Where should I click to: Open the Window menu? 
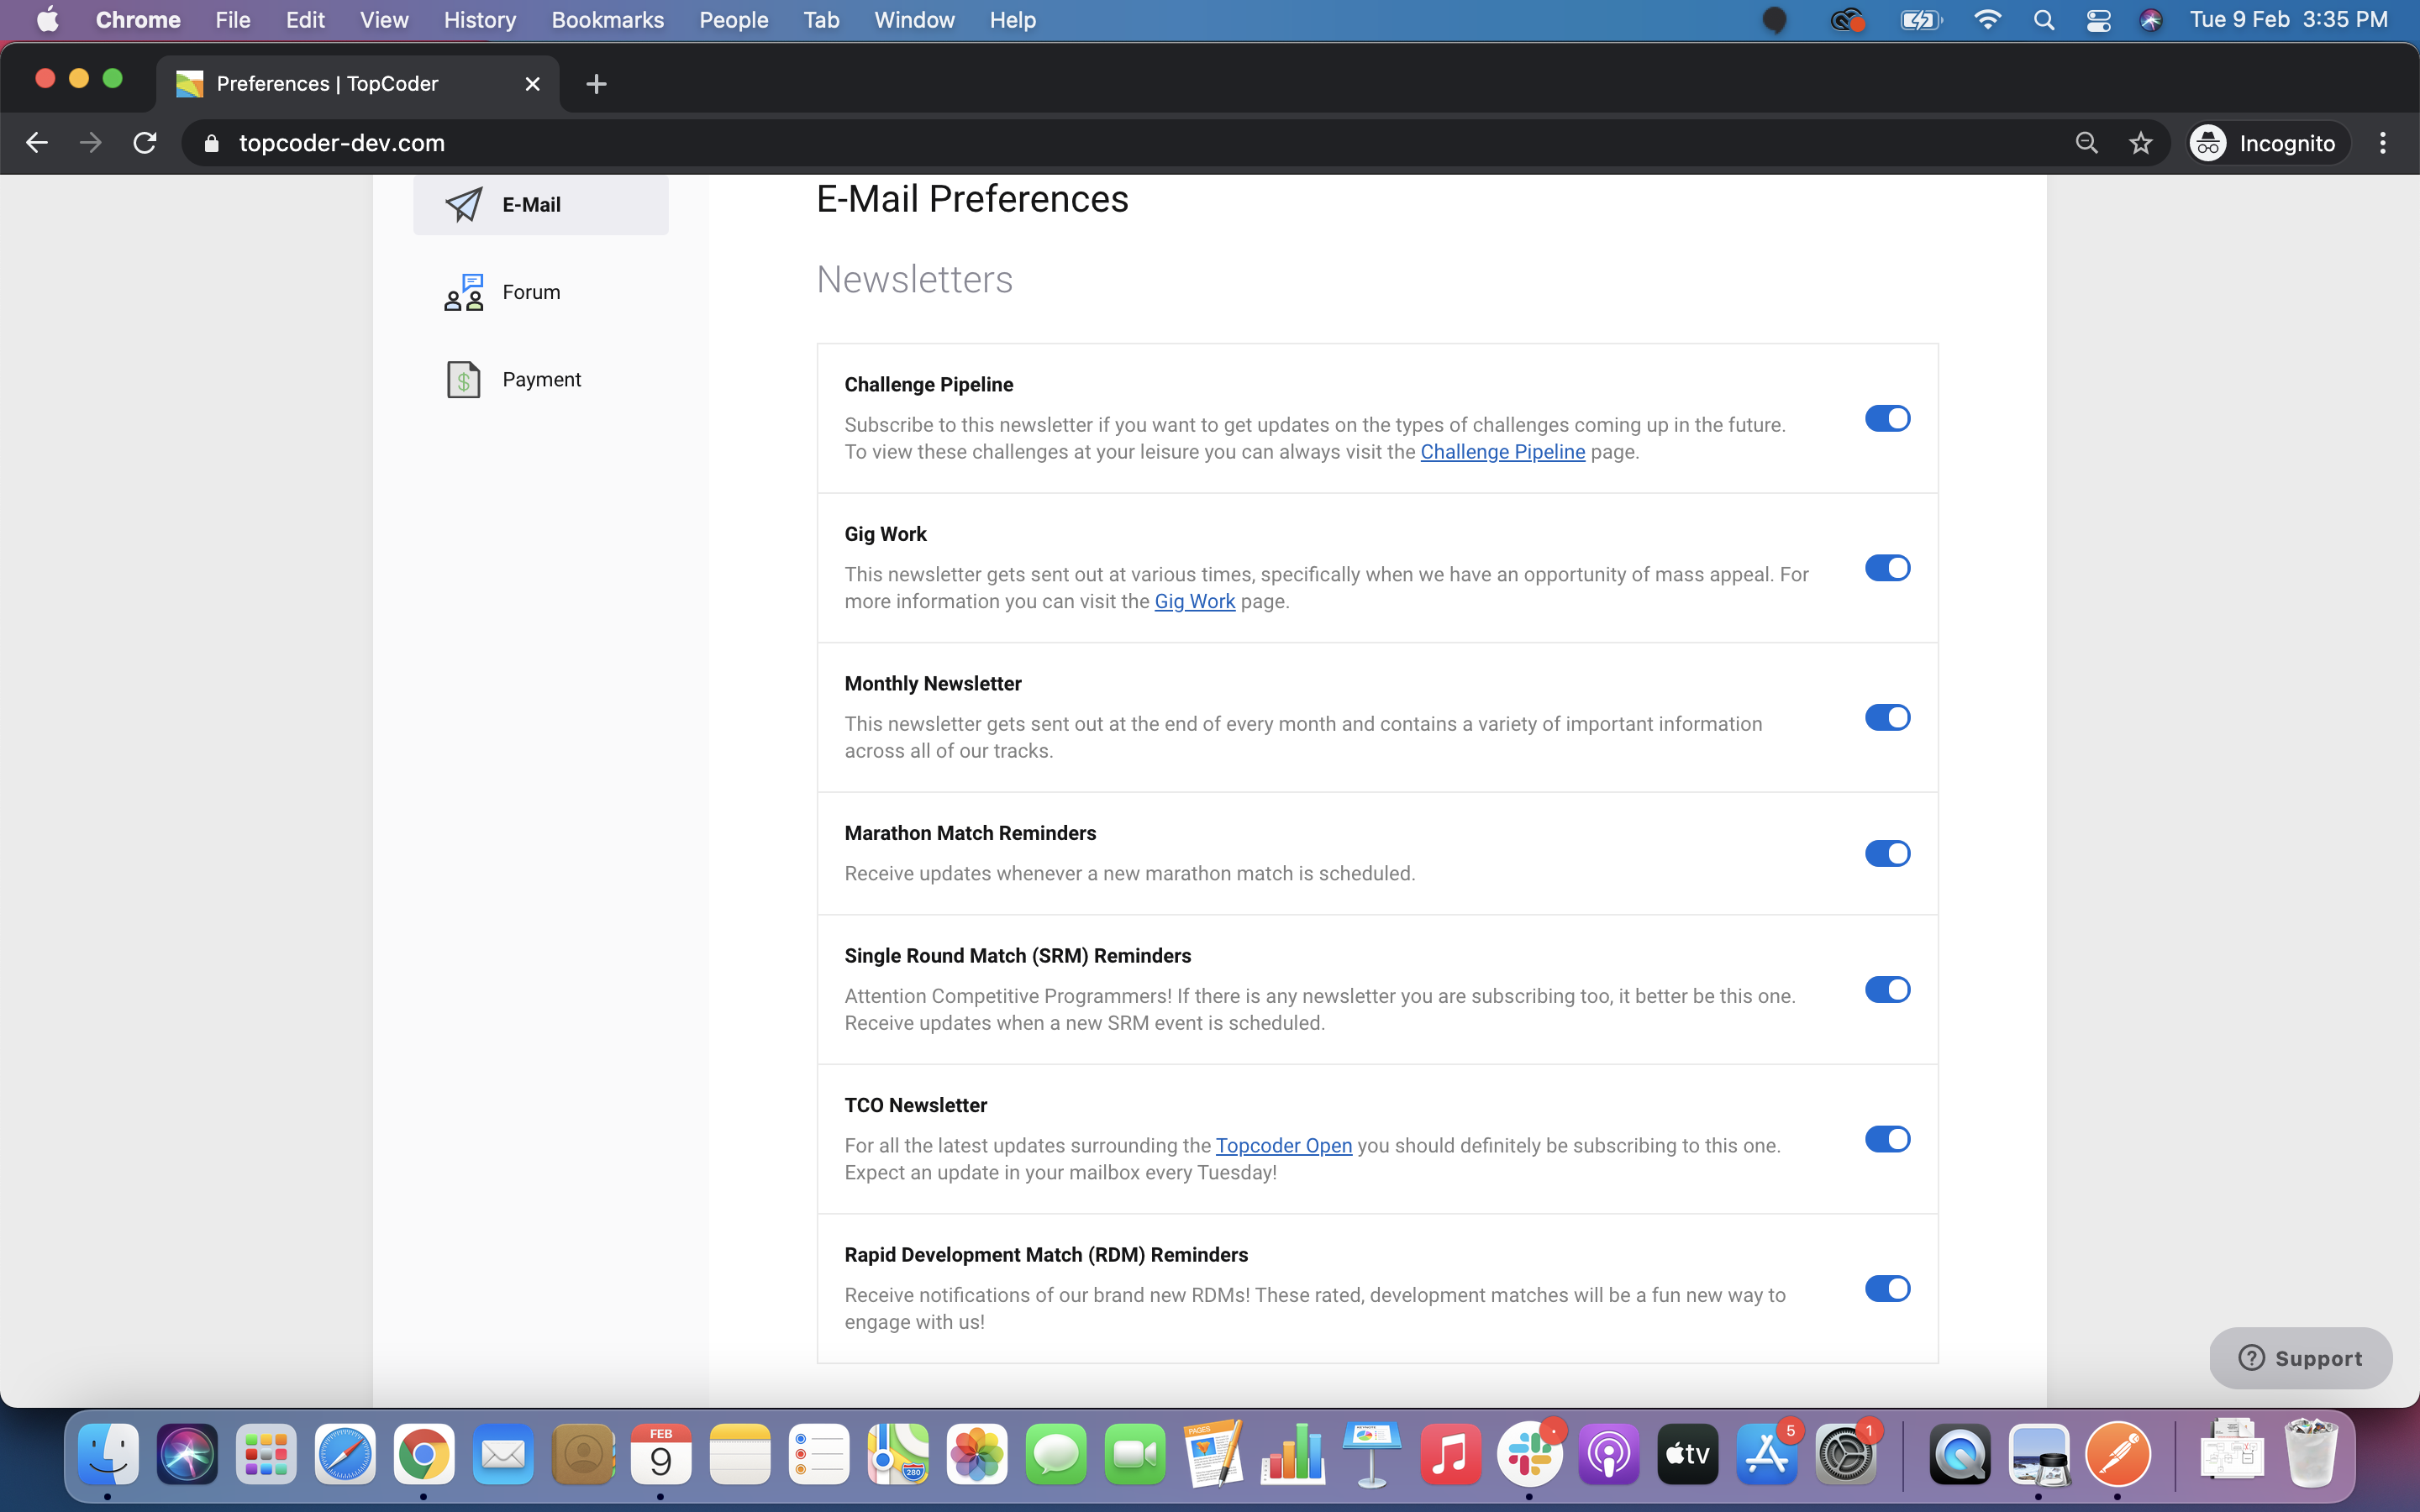point(914,20)
